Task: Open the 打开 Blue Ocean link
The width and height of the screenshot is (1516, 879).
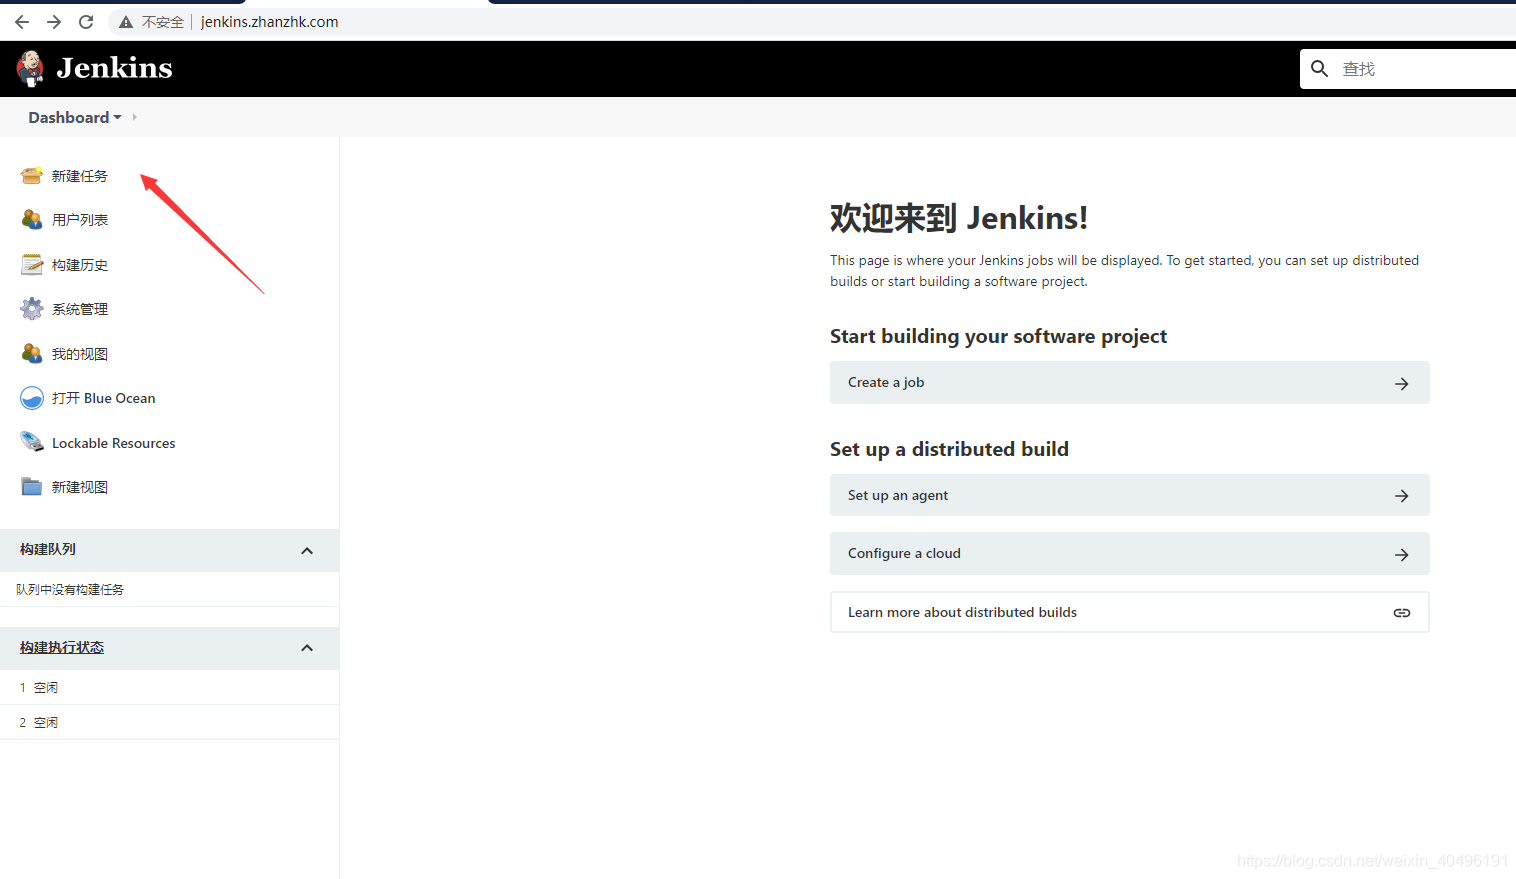Action: pyautogui.click(x=104, y=398)
